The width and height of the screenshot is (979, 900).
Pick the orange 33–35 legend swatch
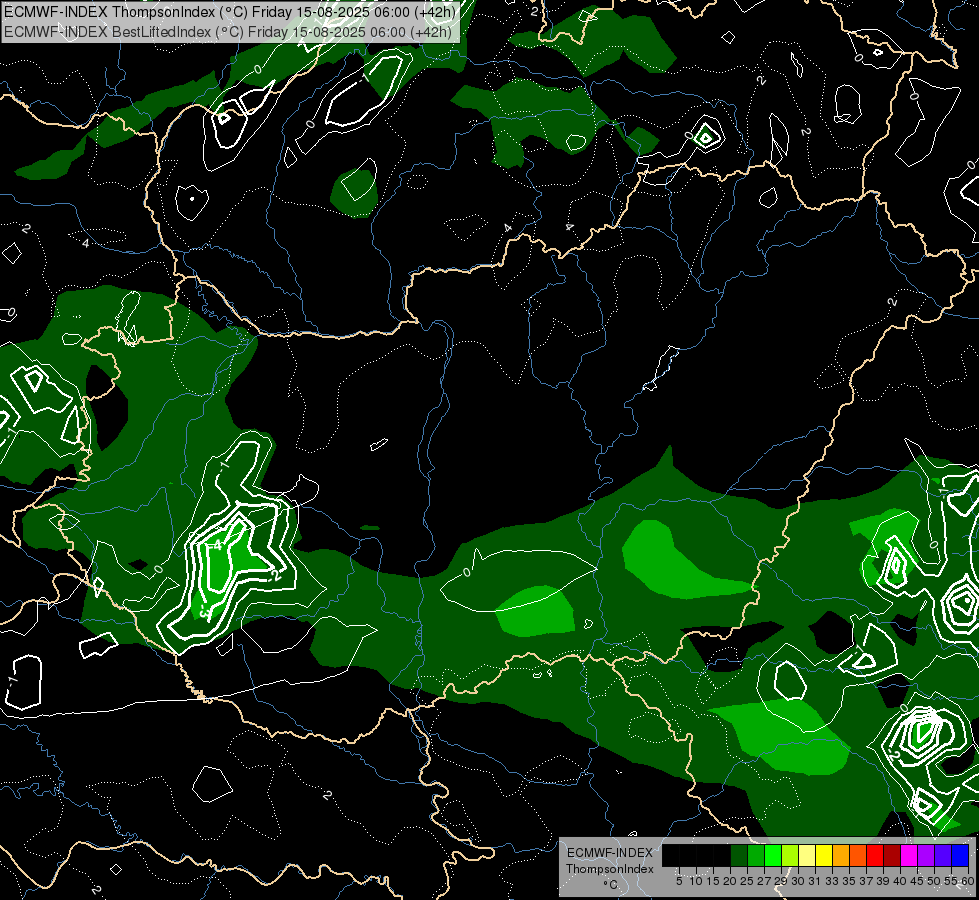click(841, 855)
